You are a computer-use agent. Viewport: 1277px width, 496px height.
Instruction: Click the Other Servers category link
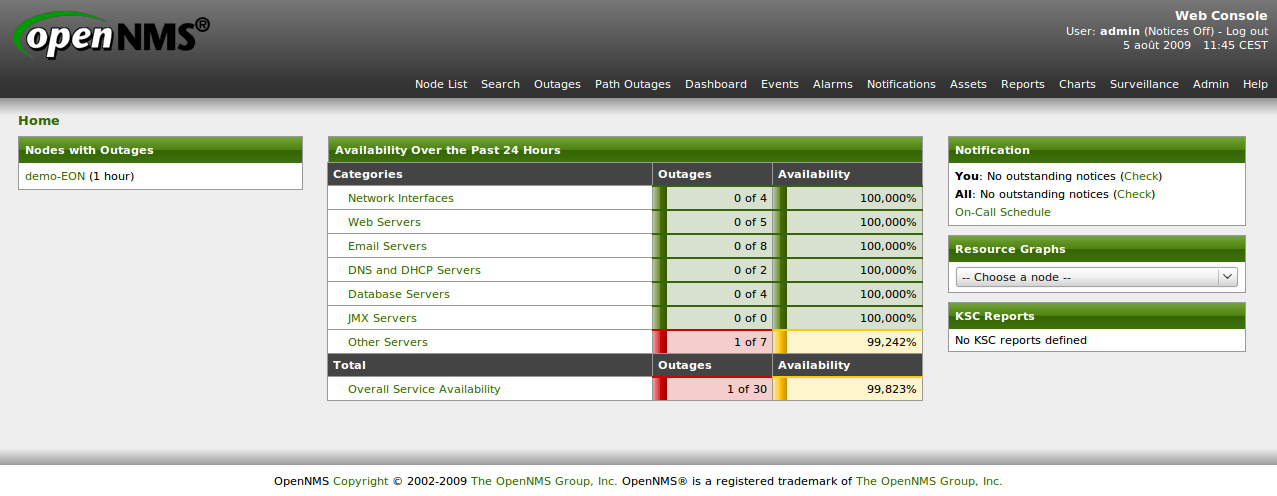387,342
